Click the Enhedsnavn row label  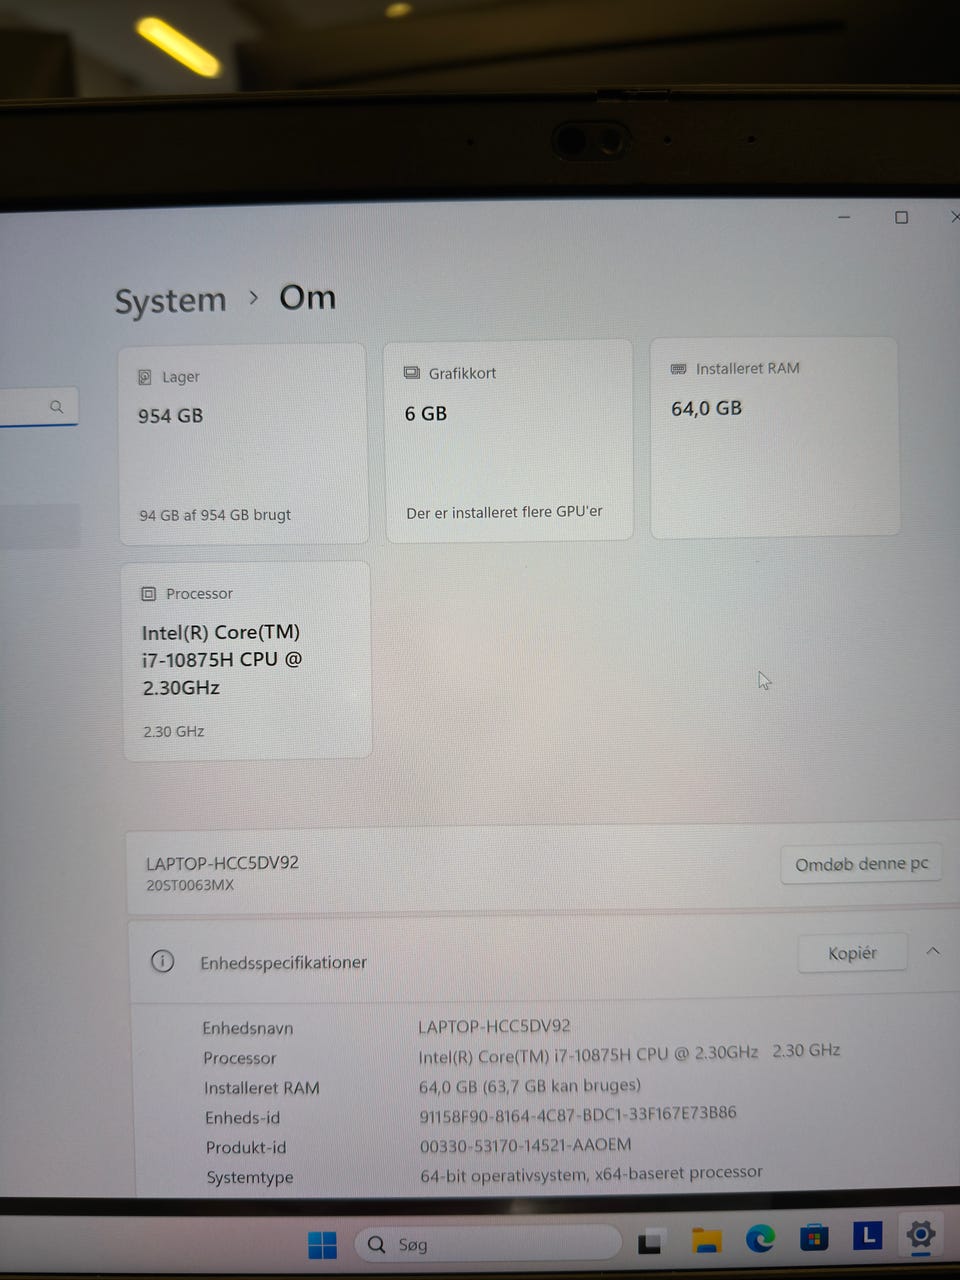click(247, 1028)
